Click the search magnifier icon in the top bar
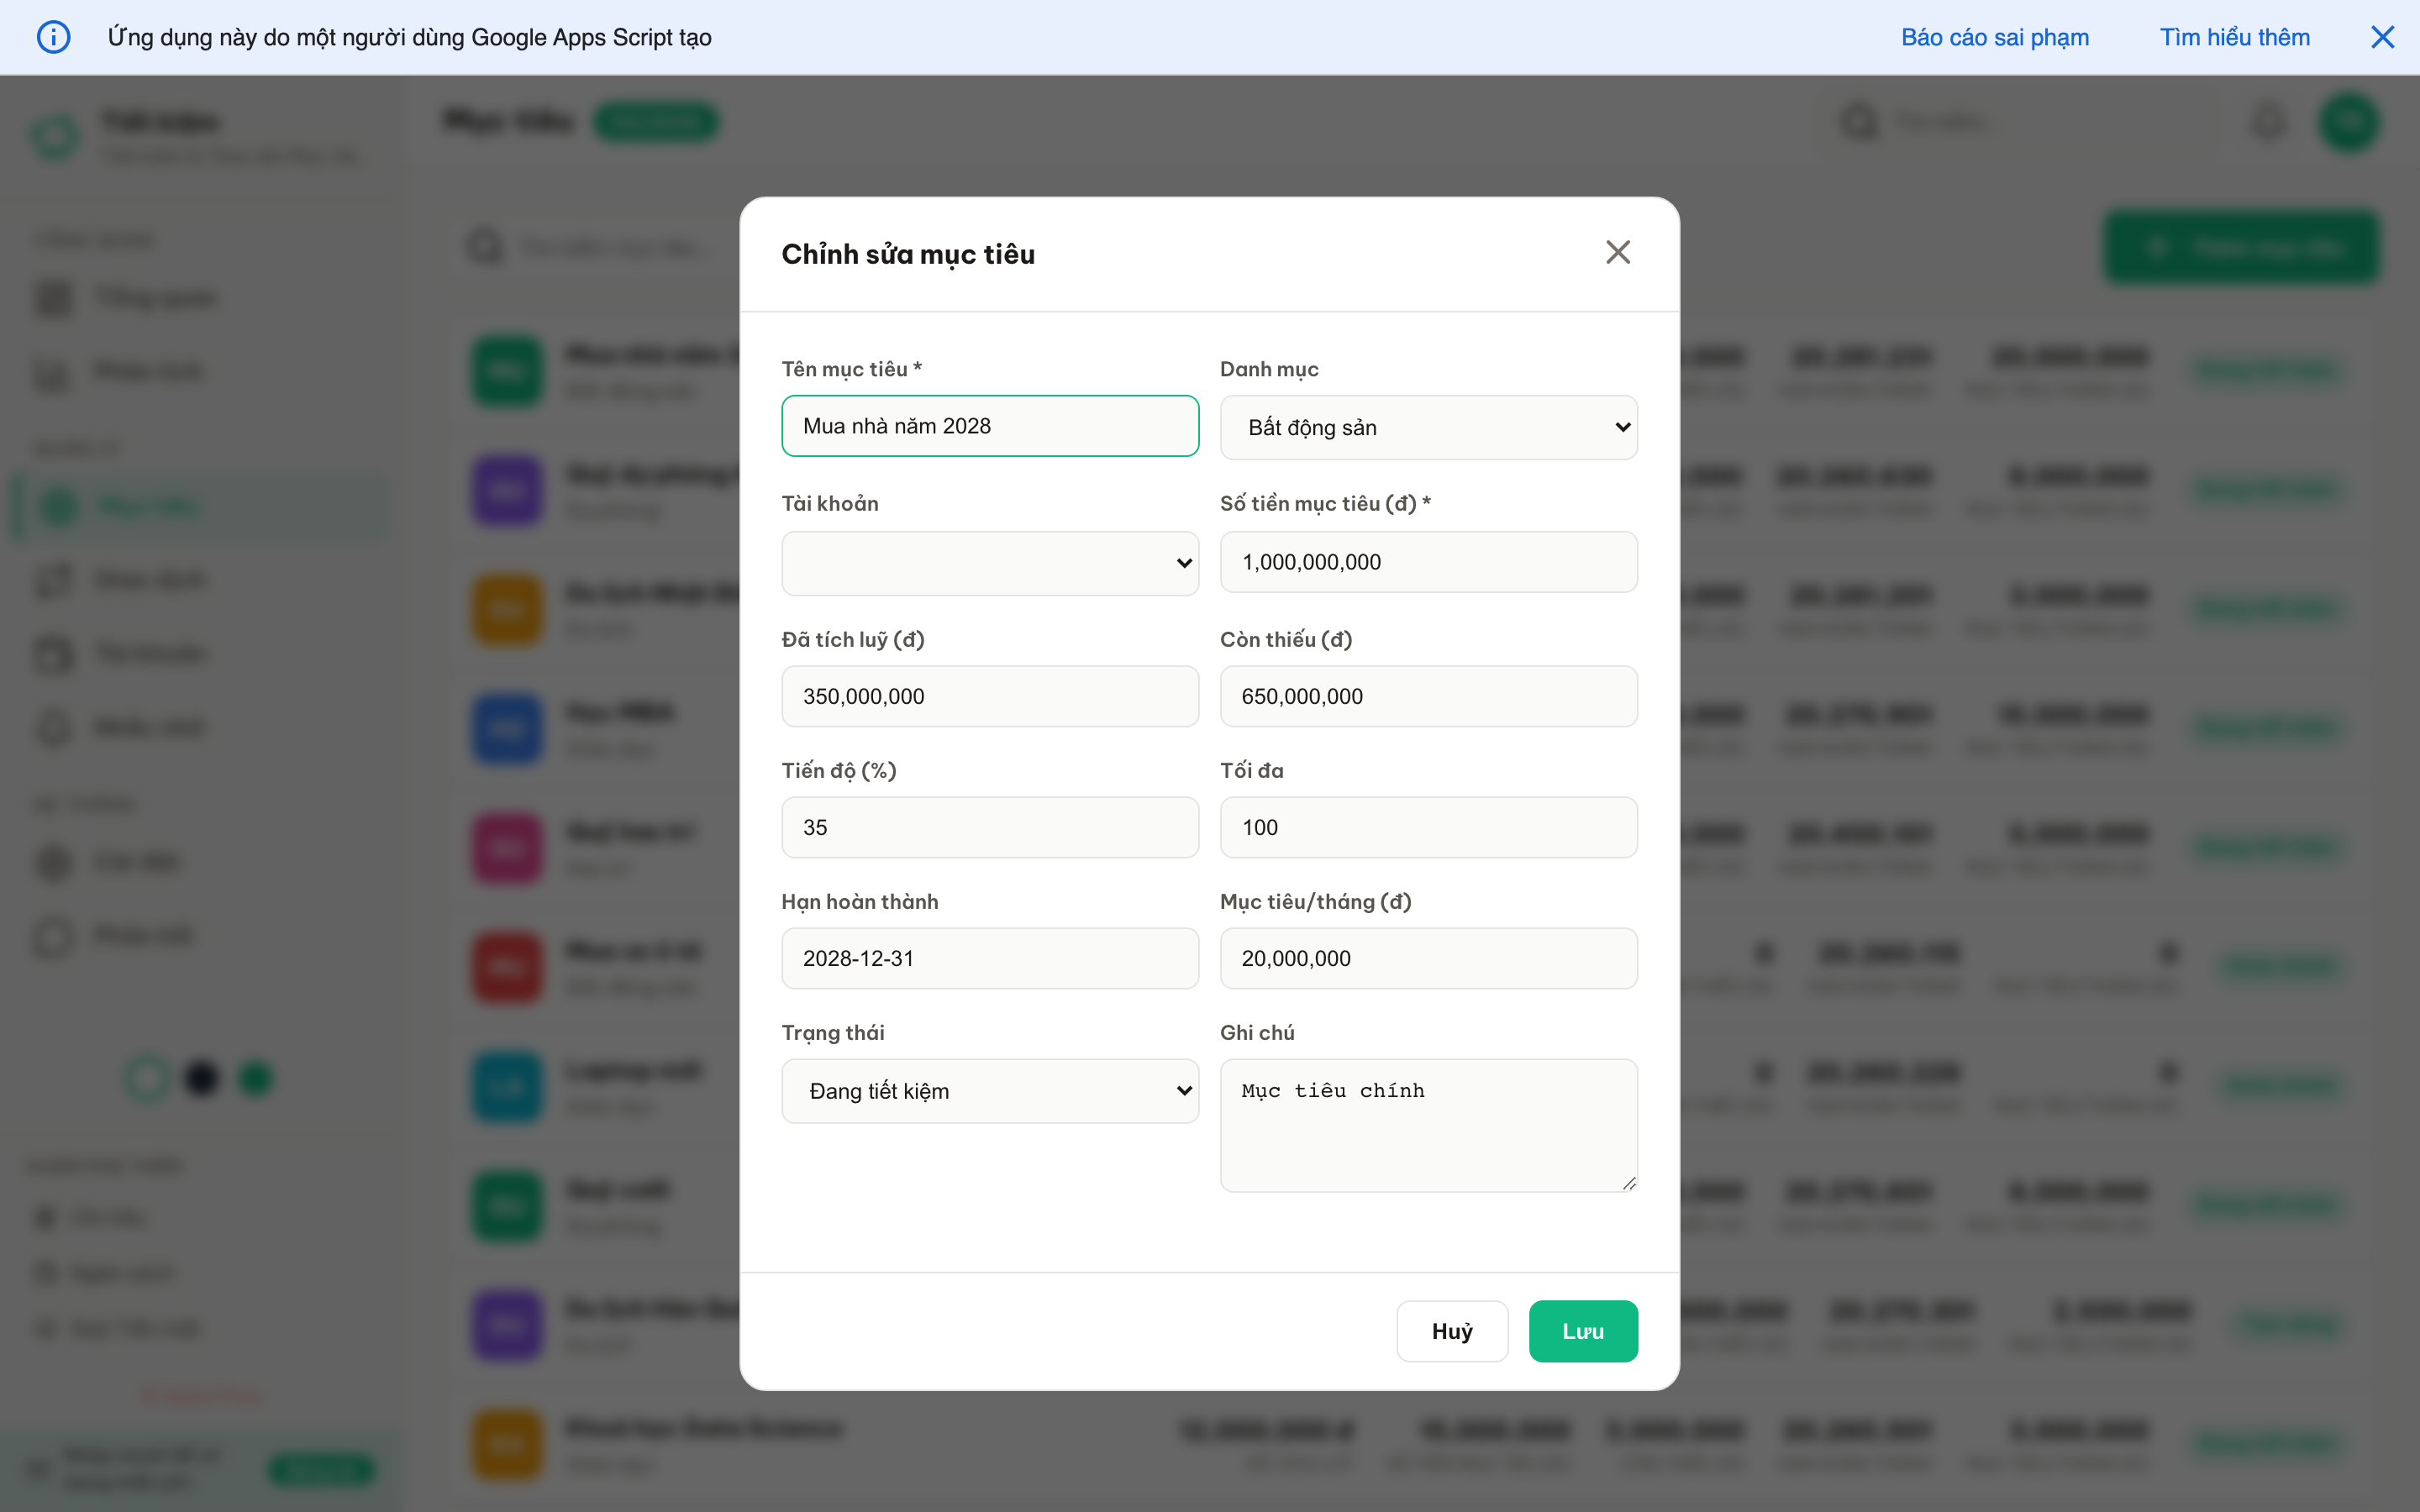Viewport: 2420px width, 1512px height. 1859,121
